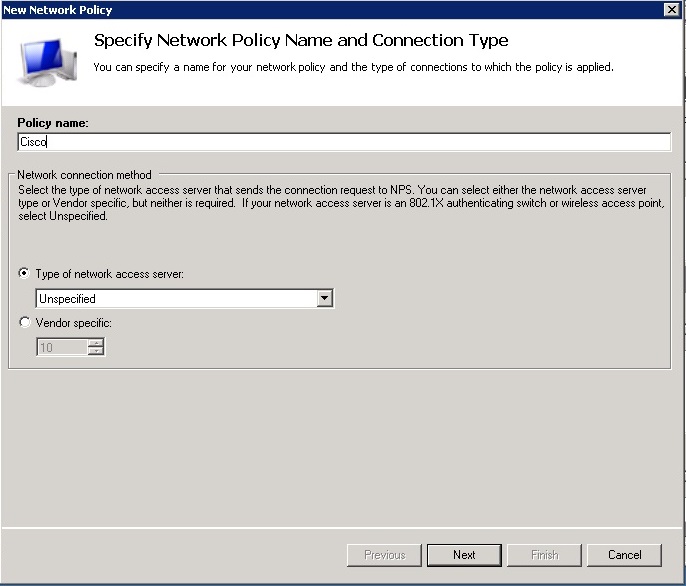Image resolution: width=686 pixels, height=586 pixels.
Task: Click the New Network Policy title bar
Action: [300, 9]
